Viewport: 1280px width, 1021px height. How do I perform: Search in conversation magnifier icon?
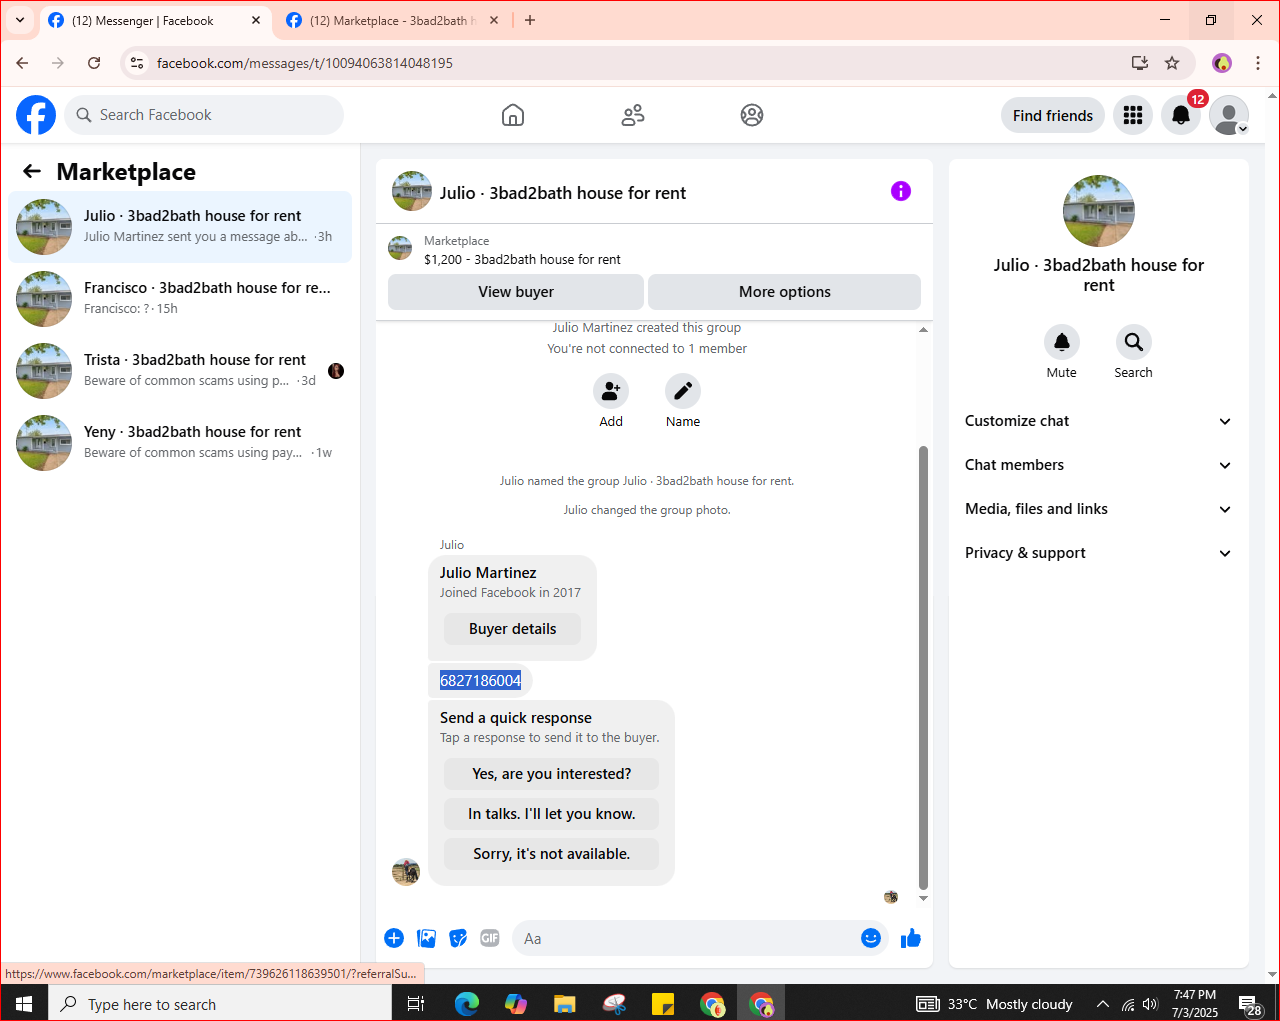pyautogui.click(x=1134, y=342)
